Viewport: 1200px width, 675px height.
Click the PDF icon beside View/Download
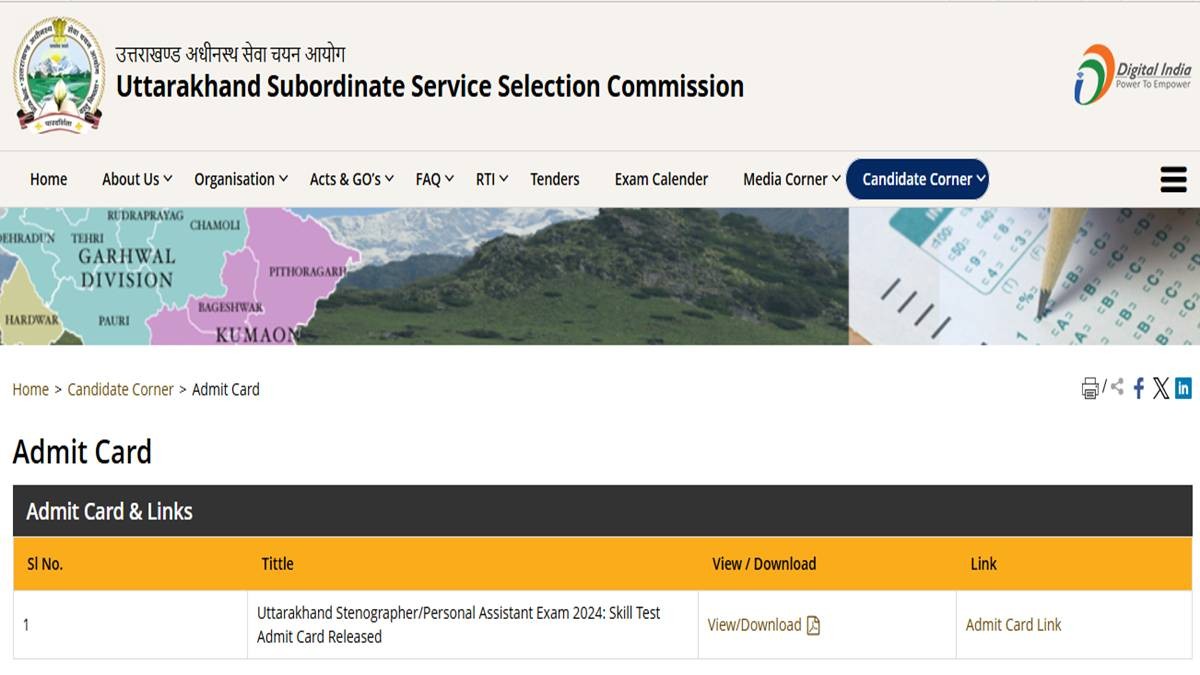tap(813, 625)
